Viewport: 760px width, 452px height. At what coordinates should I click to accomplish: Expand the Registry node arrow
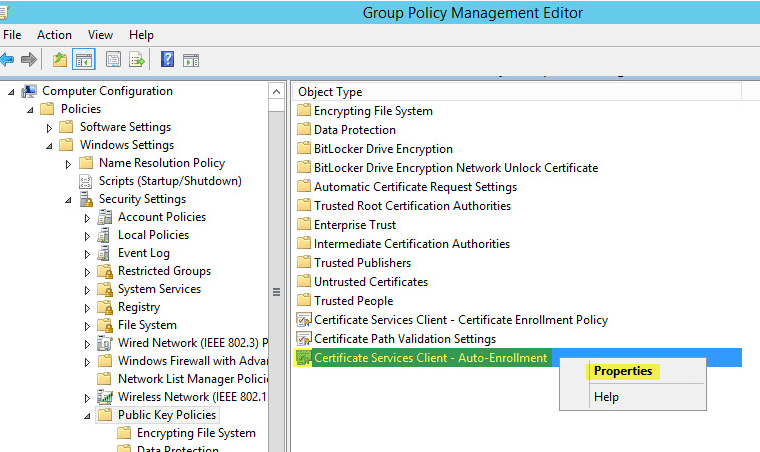87,308
